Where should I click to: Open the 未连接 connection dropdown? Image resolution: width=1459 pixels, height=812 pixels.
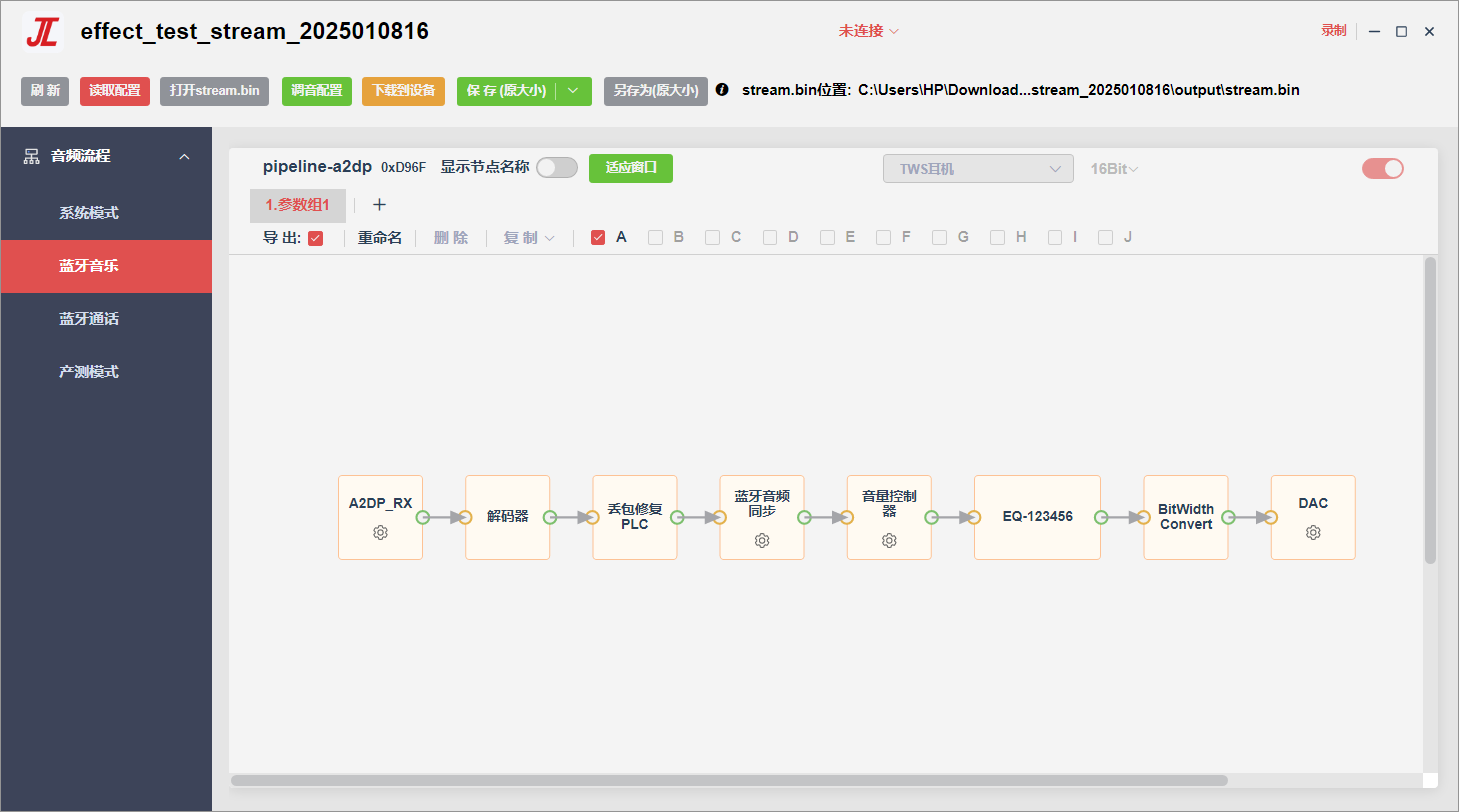869,31
